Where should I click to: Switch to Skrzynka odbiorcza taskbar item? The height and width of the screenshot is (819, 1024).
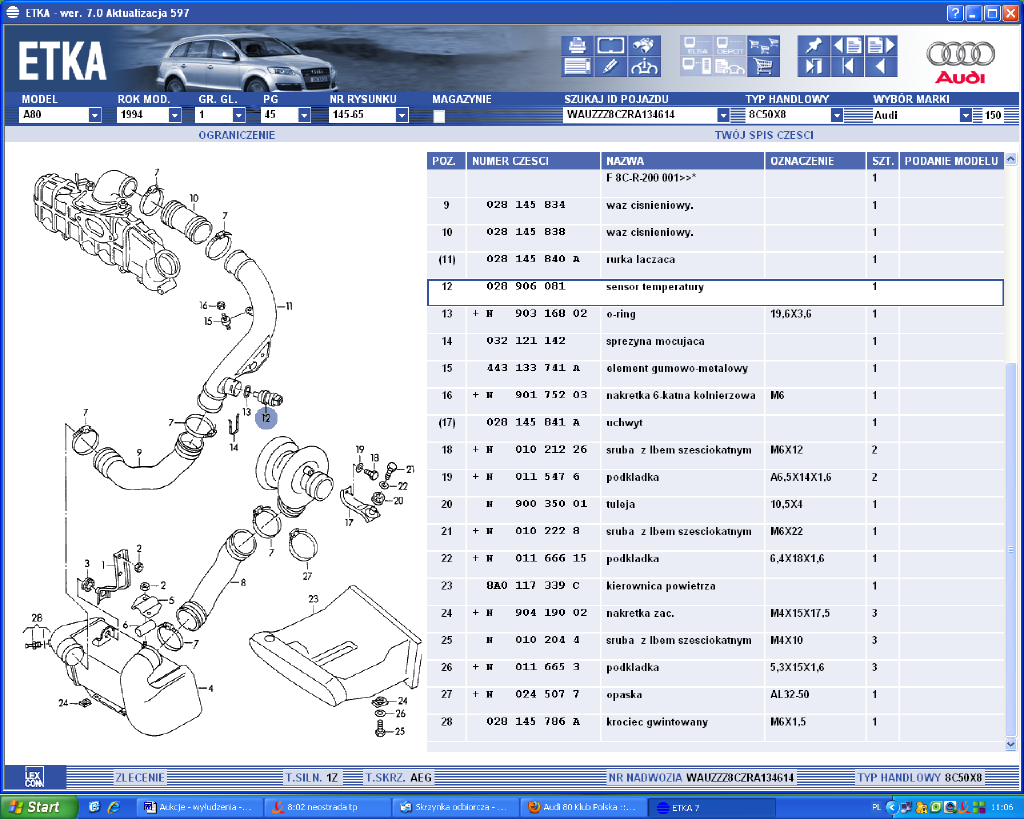coord(454,807)
